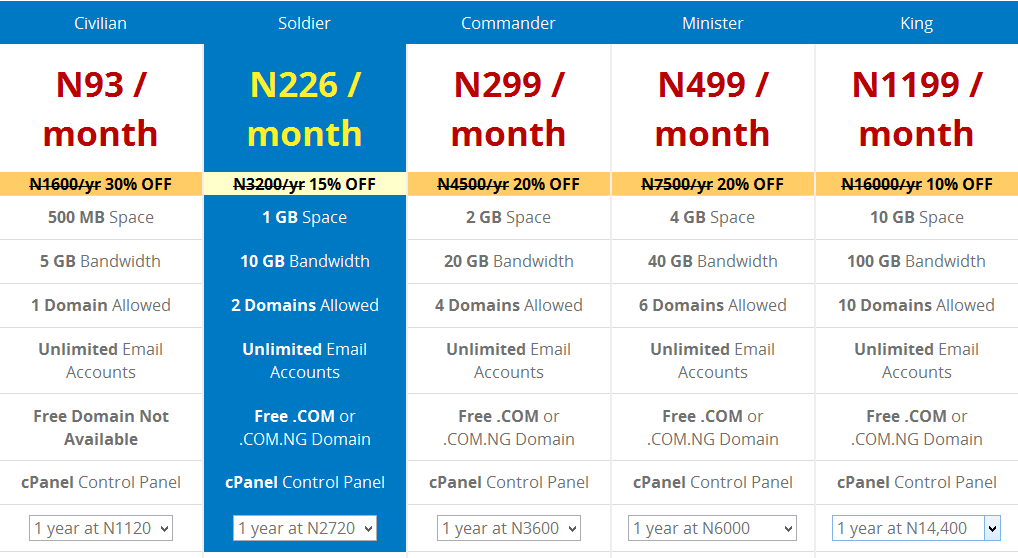The width and height of the screenshot is (1018, 558).
Task: Click the N499 / month price
Action: [712, 109]
